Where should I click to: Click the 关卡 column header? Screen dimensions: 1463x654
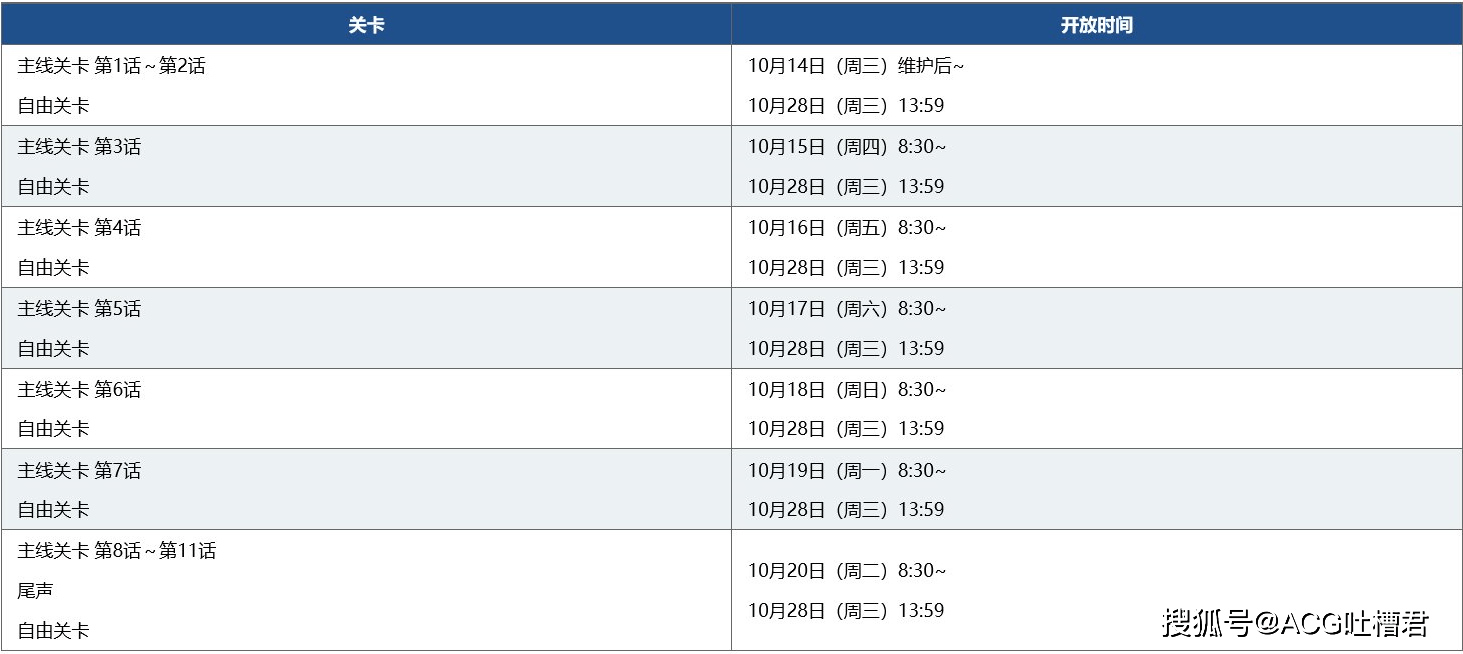pyautogui.click(x=366, y=25)
